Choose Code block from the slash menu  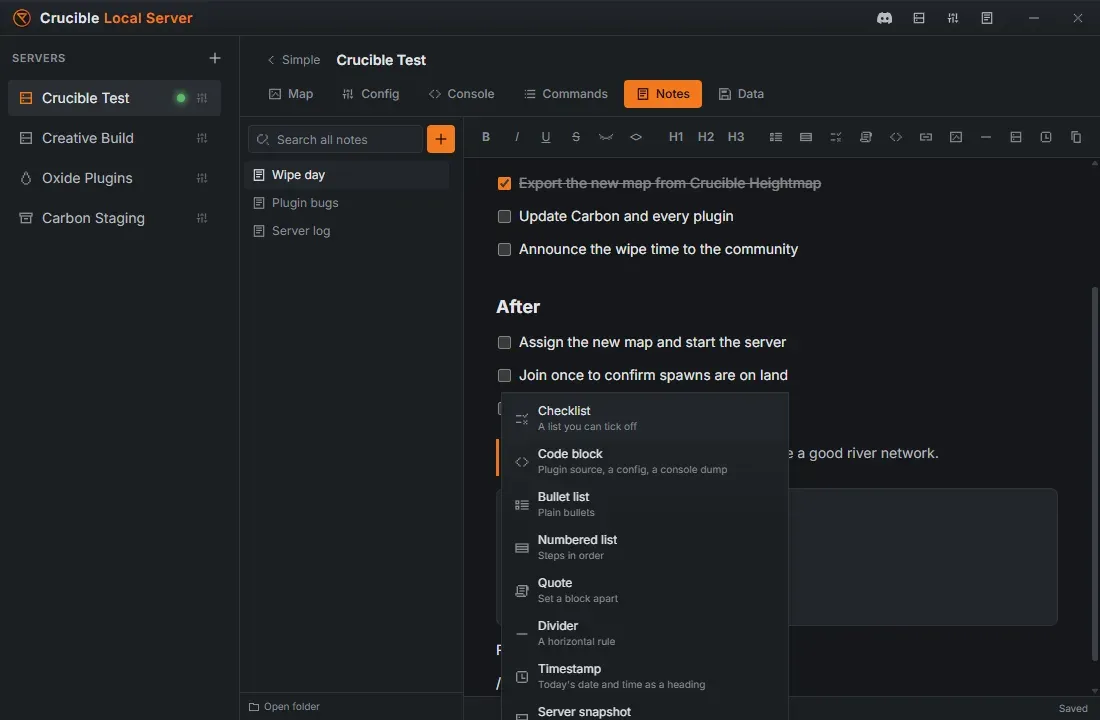click(x=645, y=461)
